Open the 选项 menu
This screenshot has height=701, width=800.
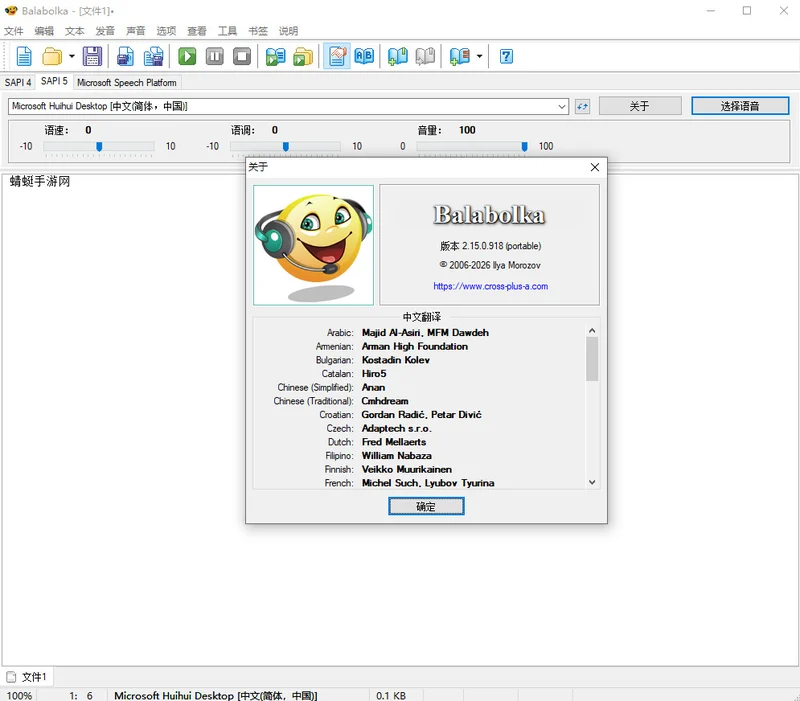166,31
